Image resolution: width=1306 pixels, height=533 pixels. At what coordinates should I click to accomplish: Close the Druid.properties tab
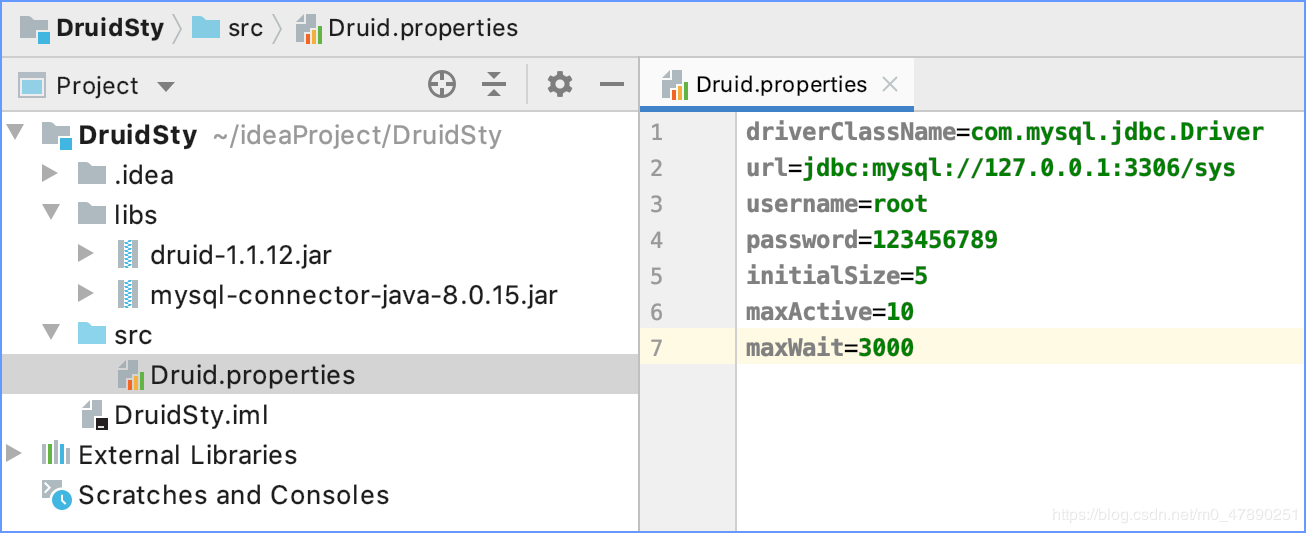click(890, 84)
